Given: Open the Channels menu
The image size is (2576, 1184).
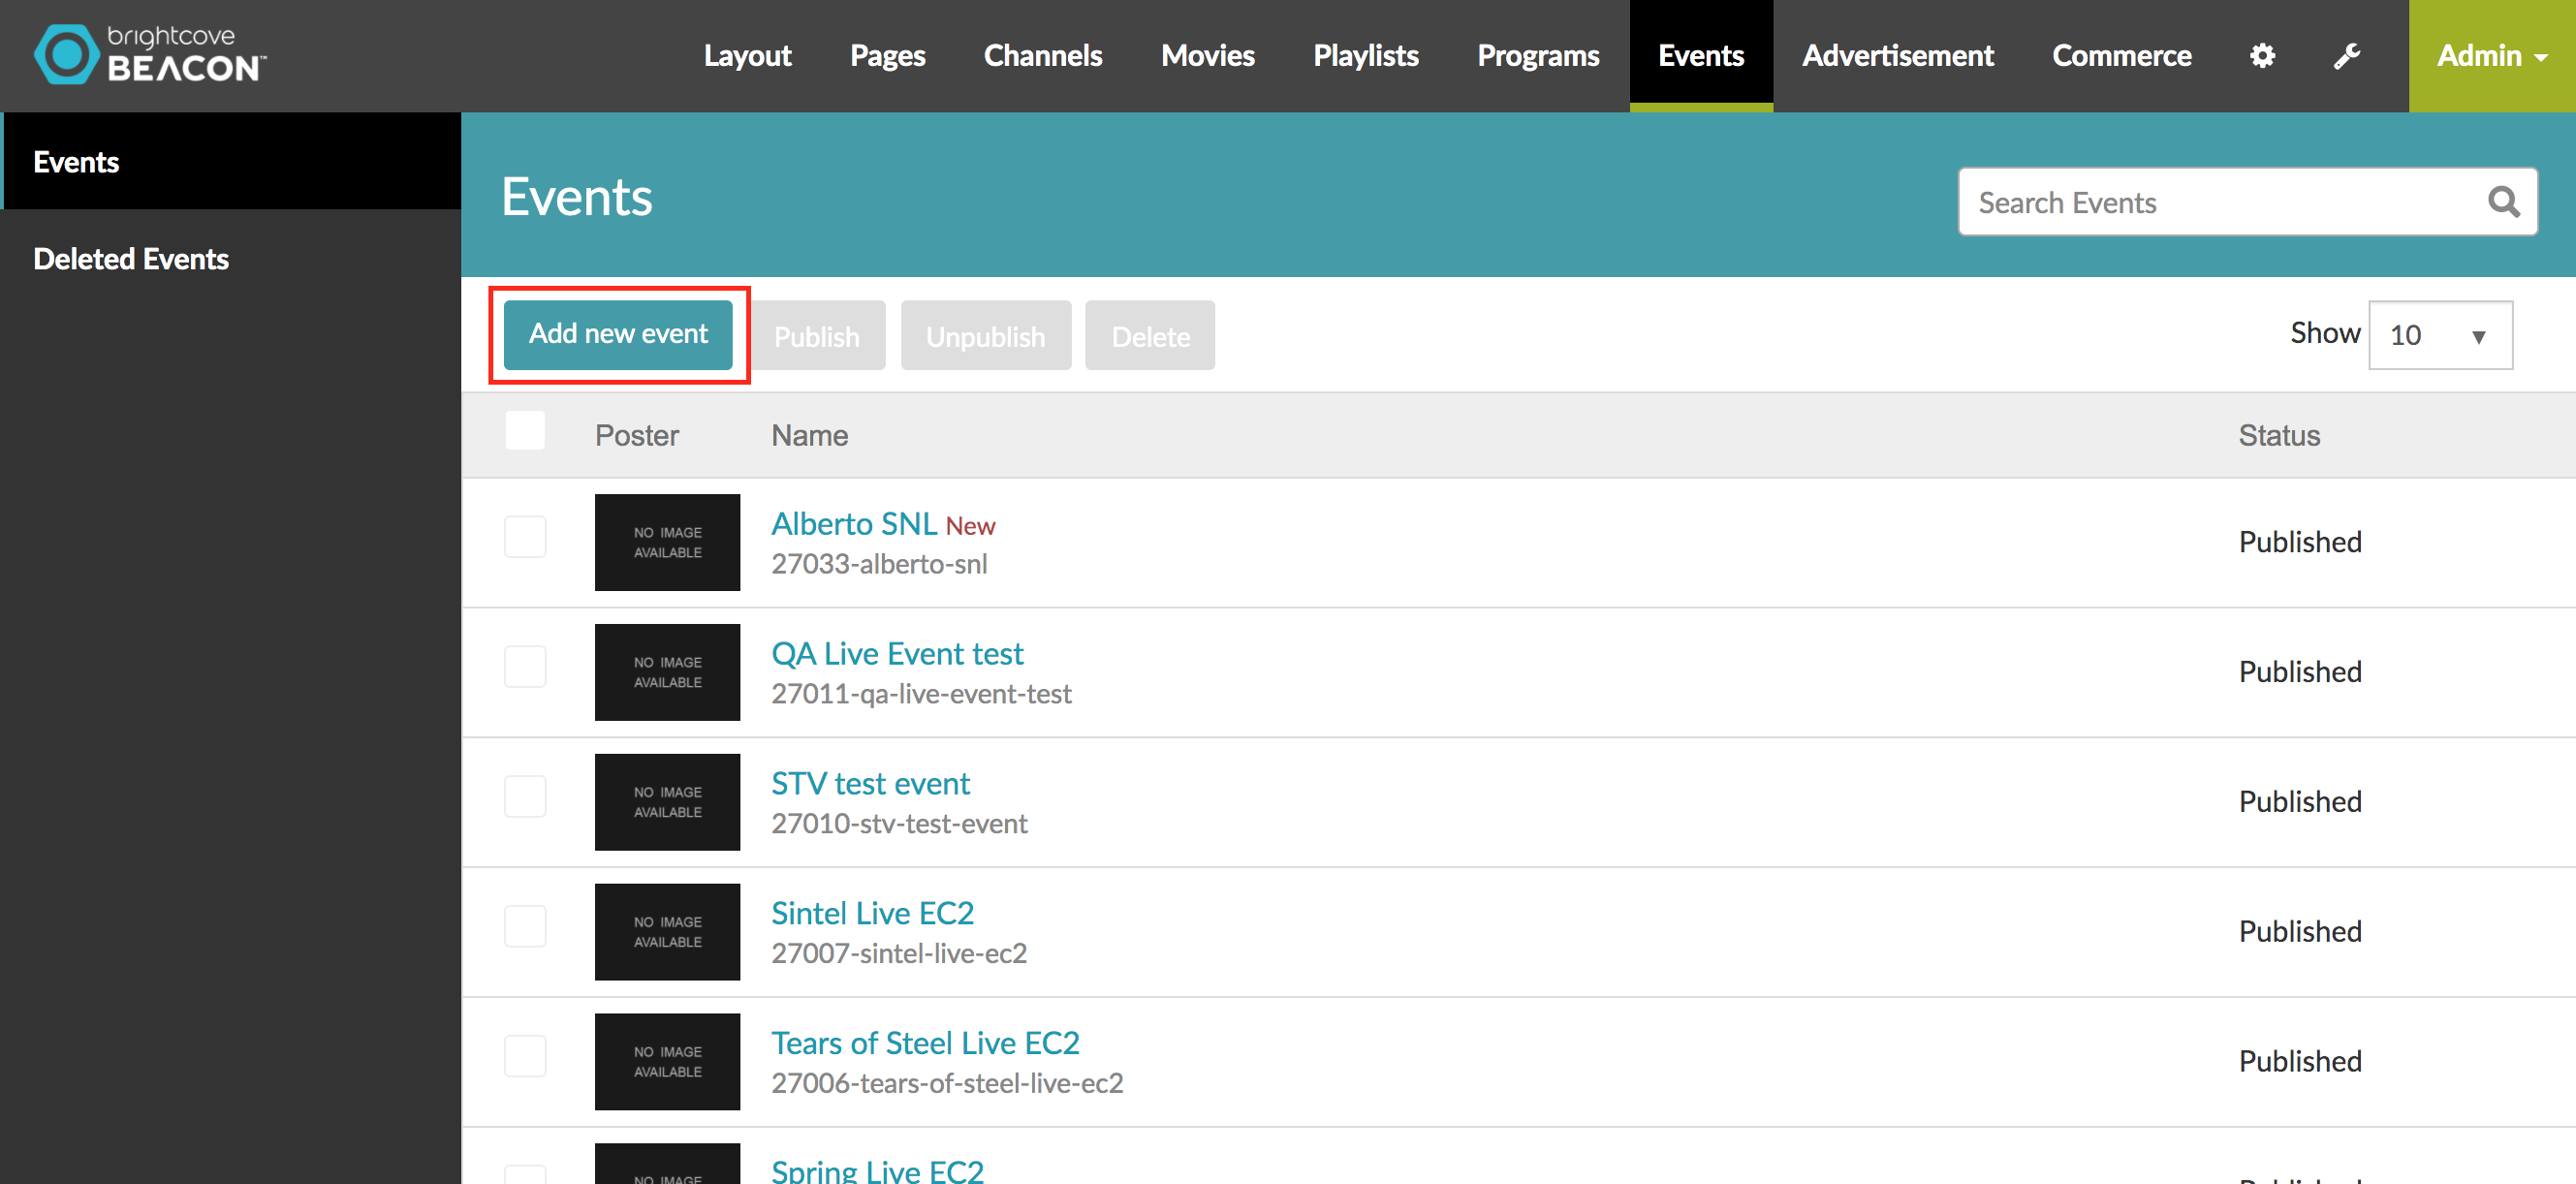Looking at the screenshot, I should pos(1042,56).
